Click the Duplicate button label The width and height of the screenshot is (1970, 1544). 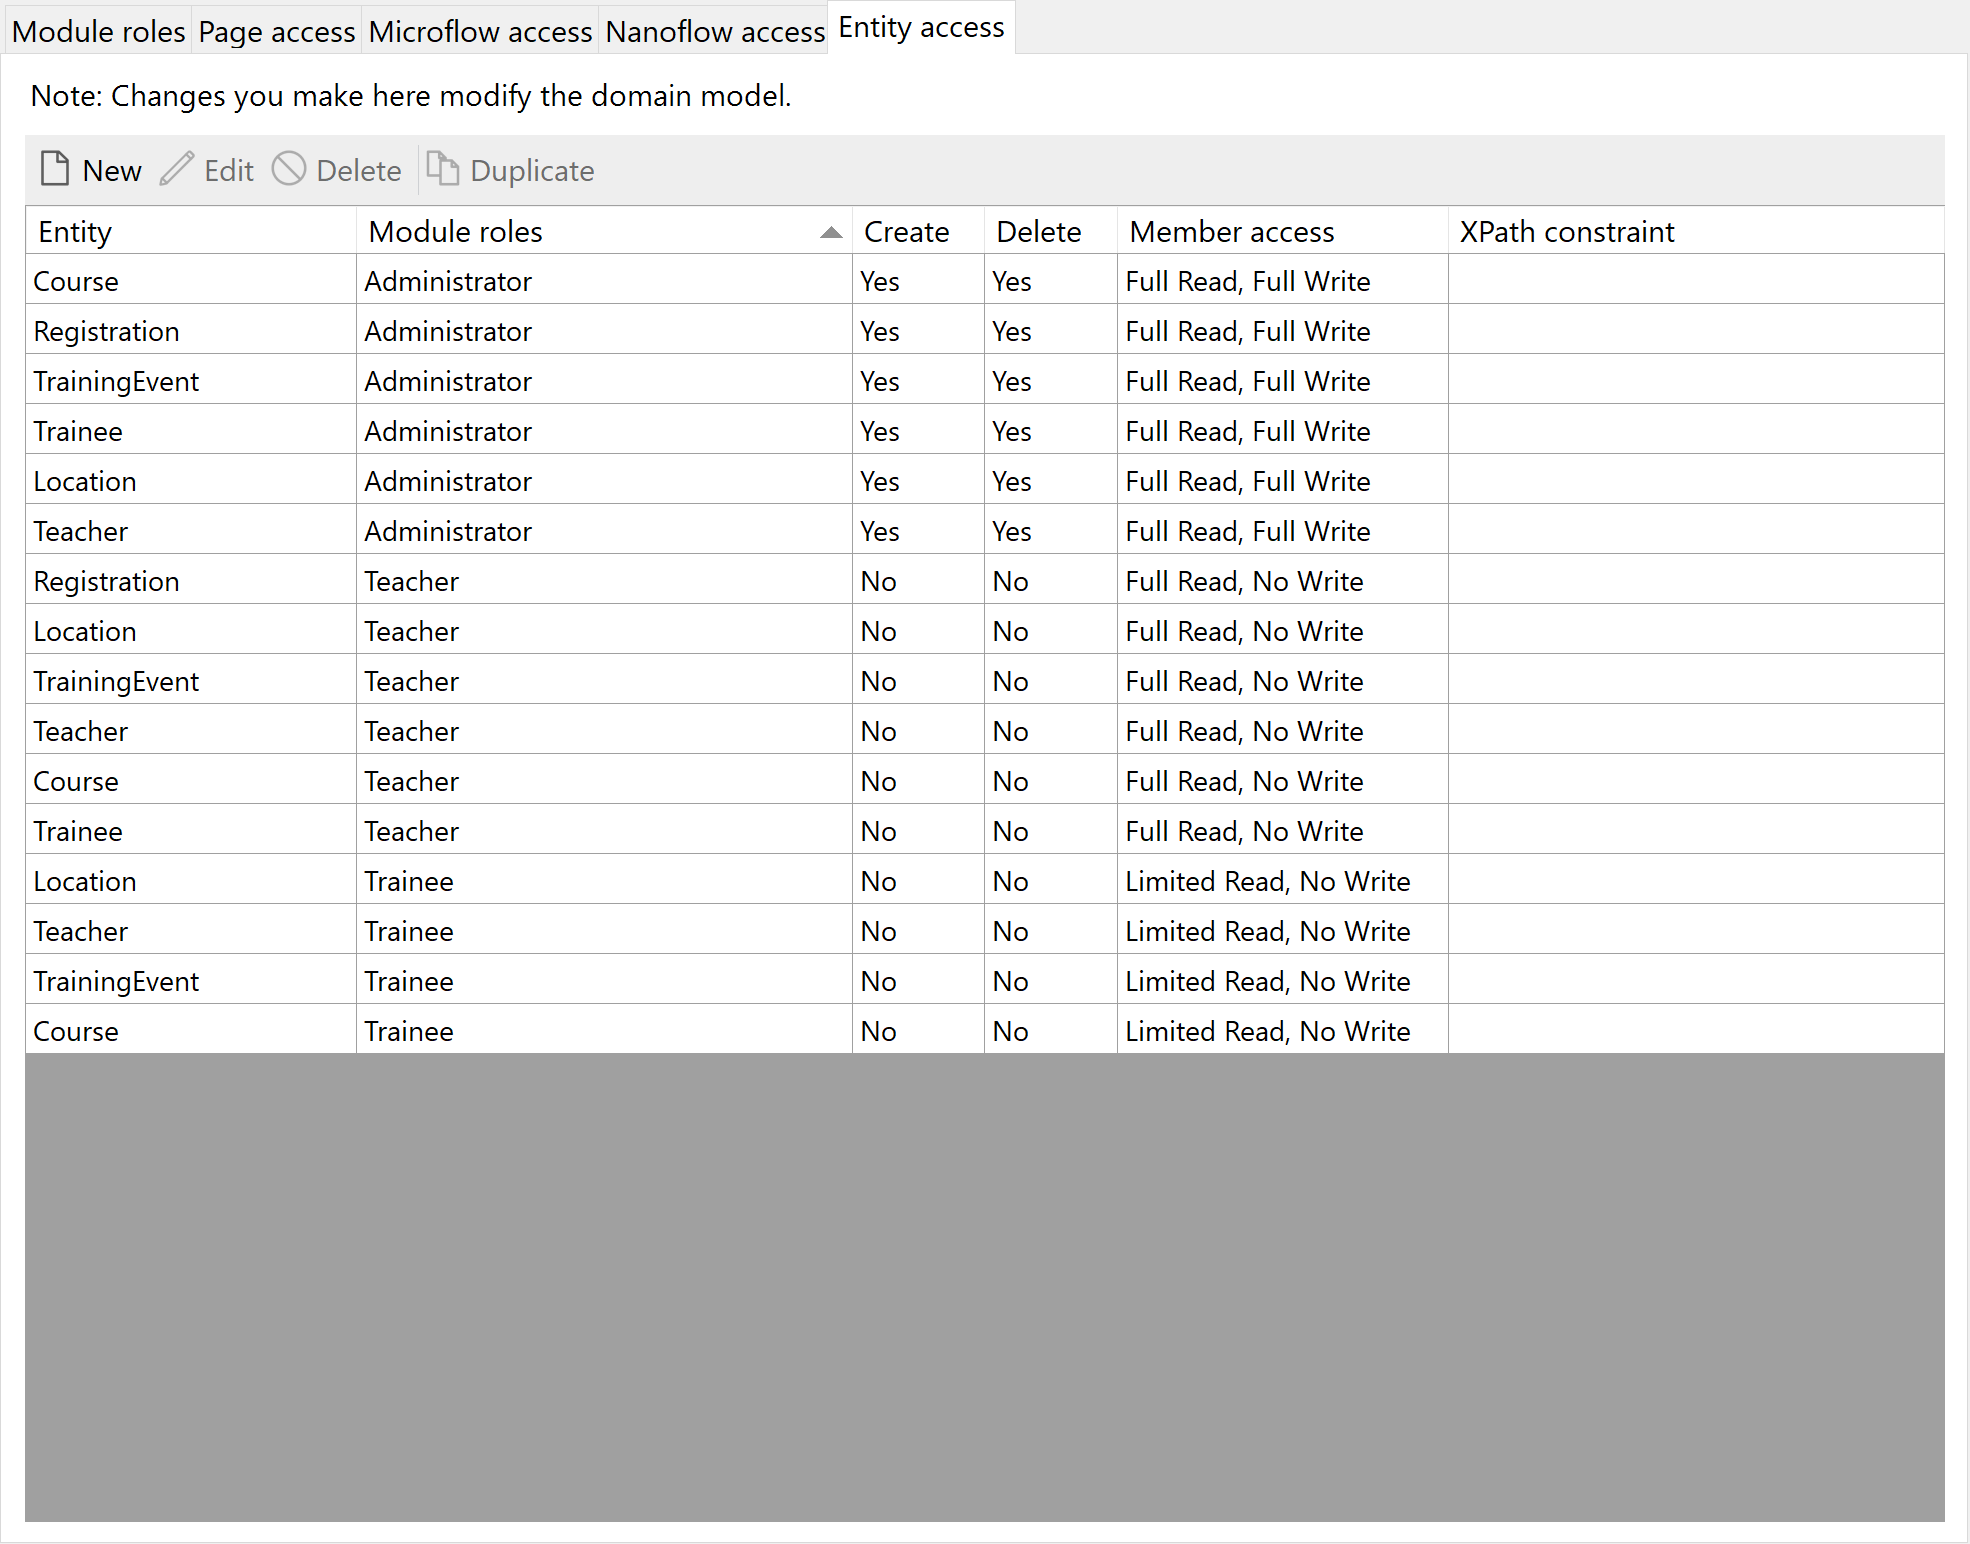[x=532, y=171]
